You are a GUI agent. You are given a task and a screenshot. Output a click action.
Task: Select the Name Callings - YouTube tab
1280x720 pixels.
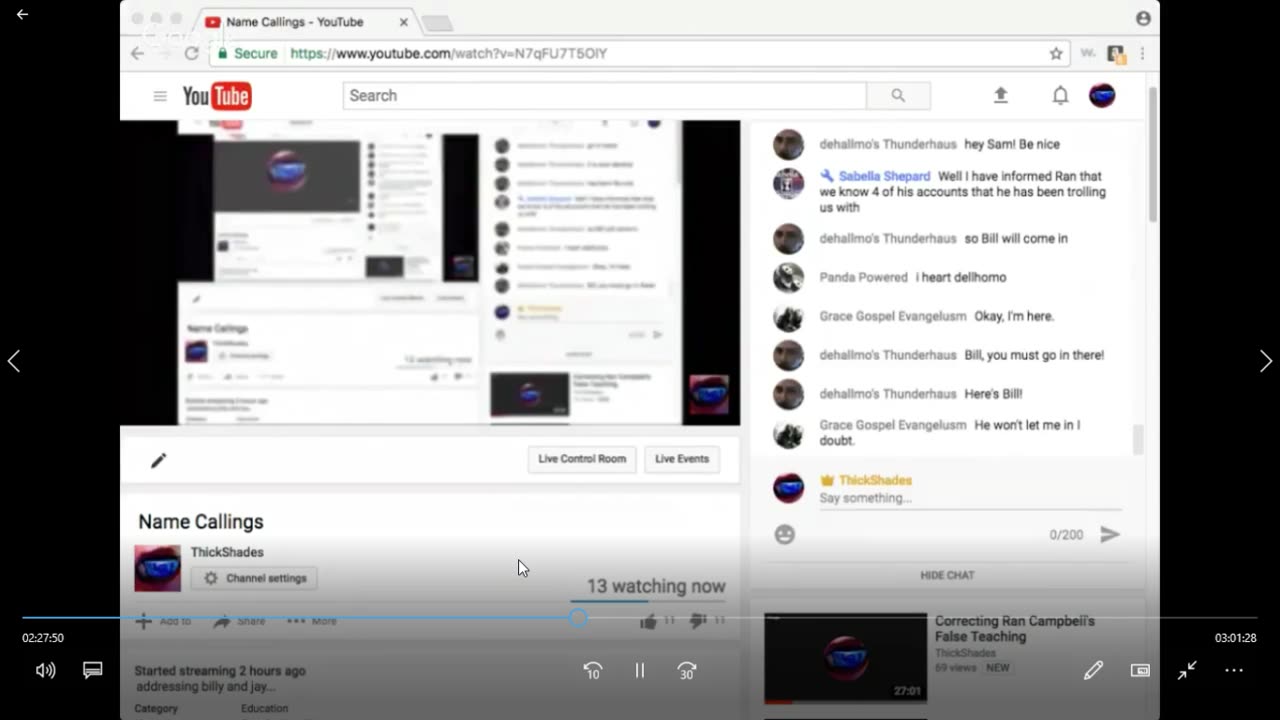[303, 22]
